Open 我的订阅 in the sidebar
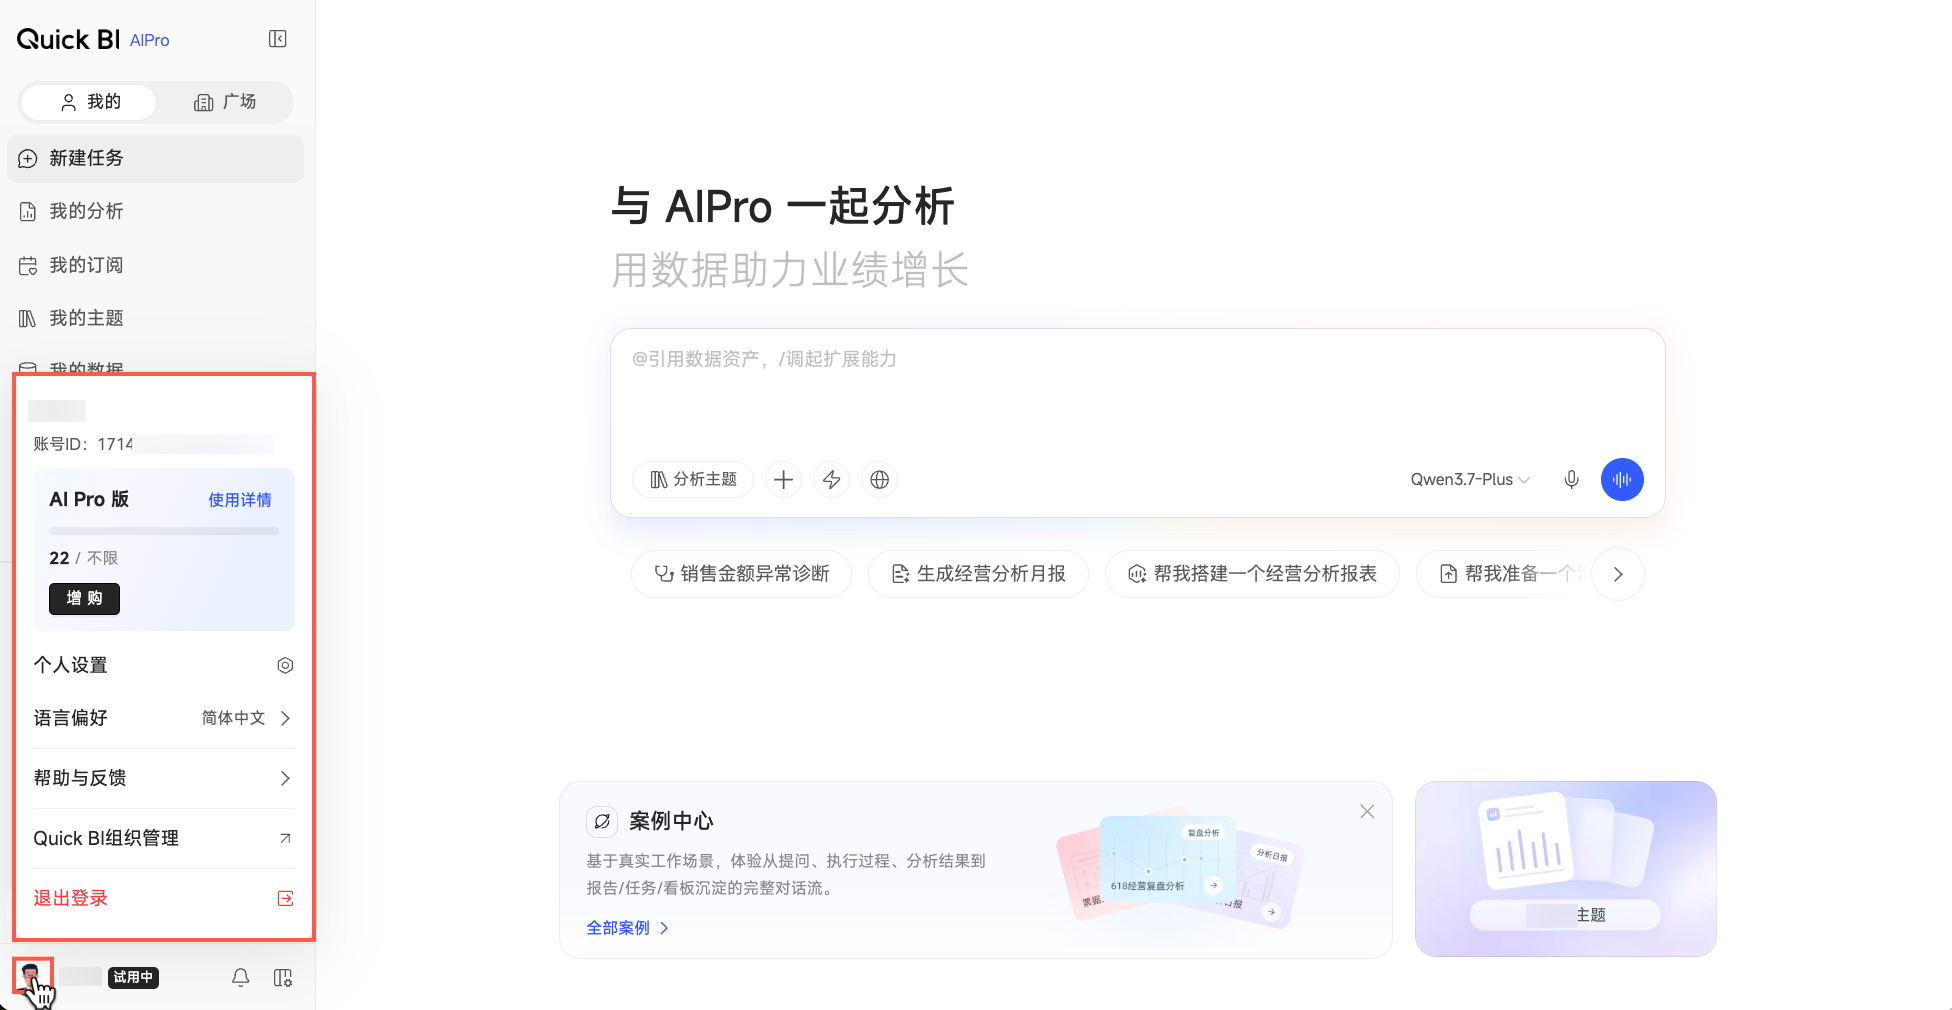 pyautogui.click(x=155, y=265)
